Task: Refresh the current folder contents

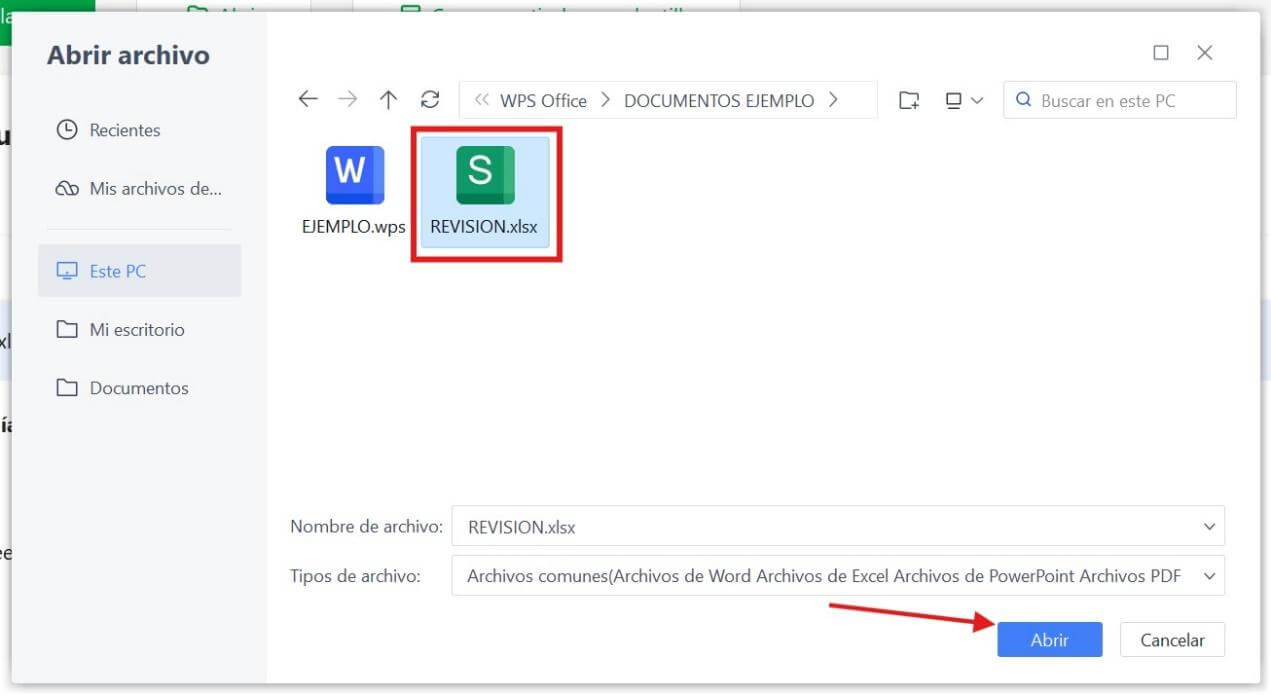Action: point(430,99)
